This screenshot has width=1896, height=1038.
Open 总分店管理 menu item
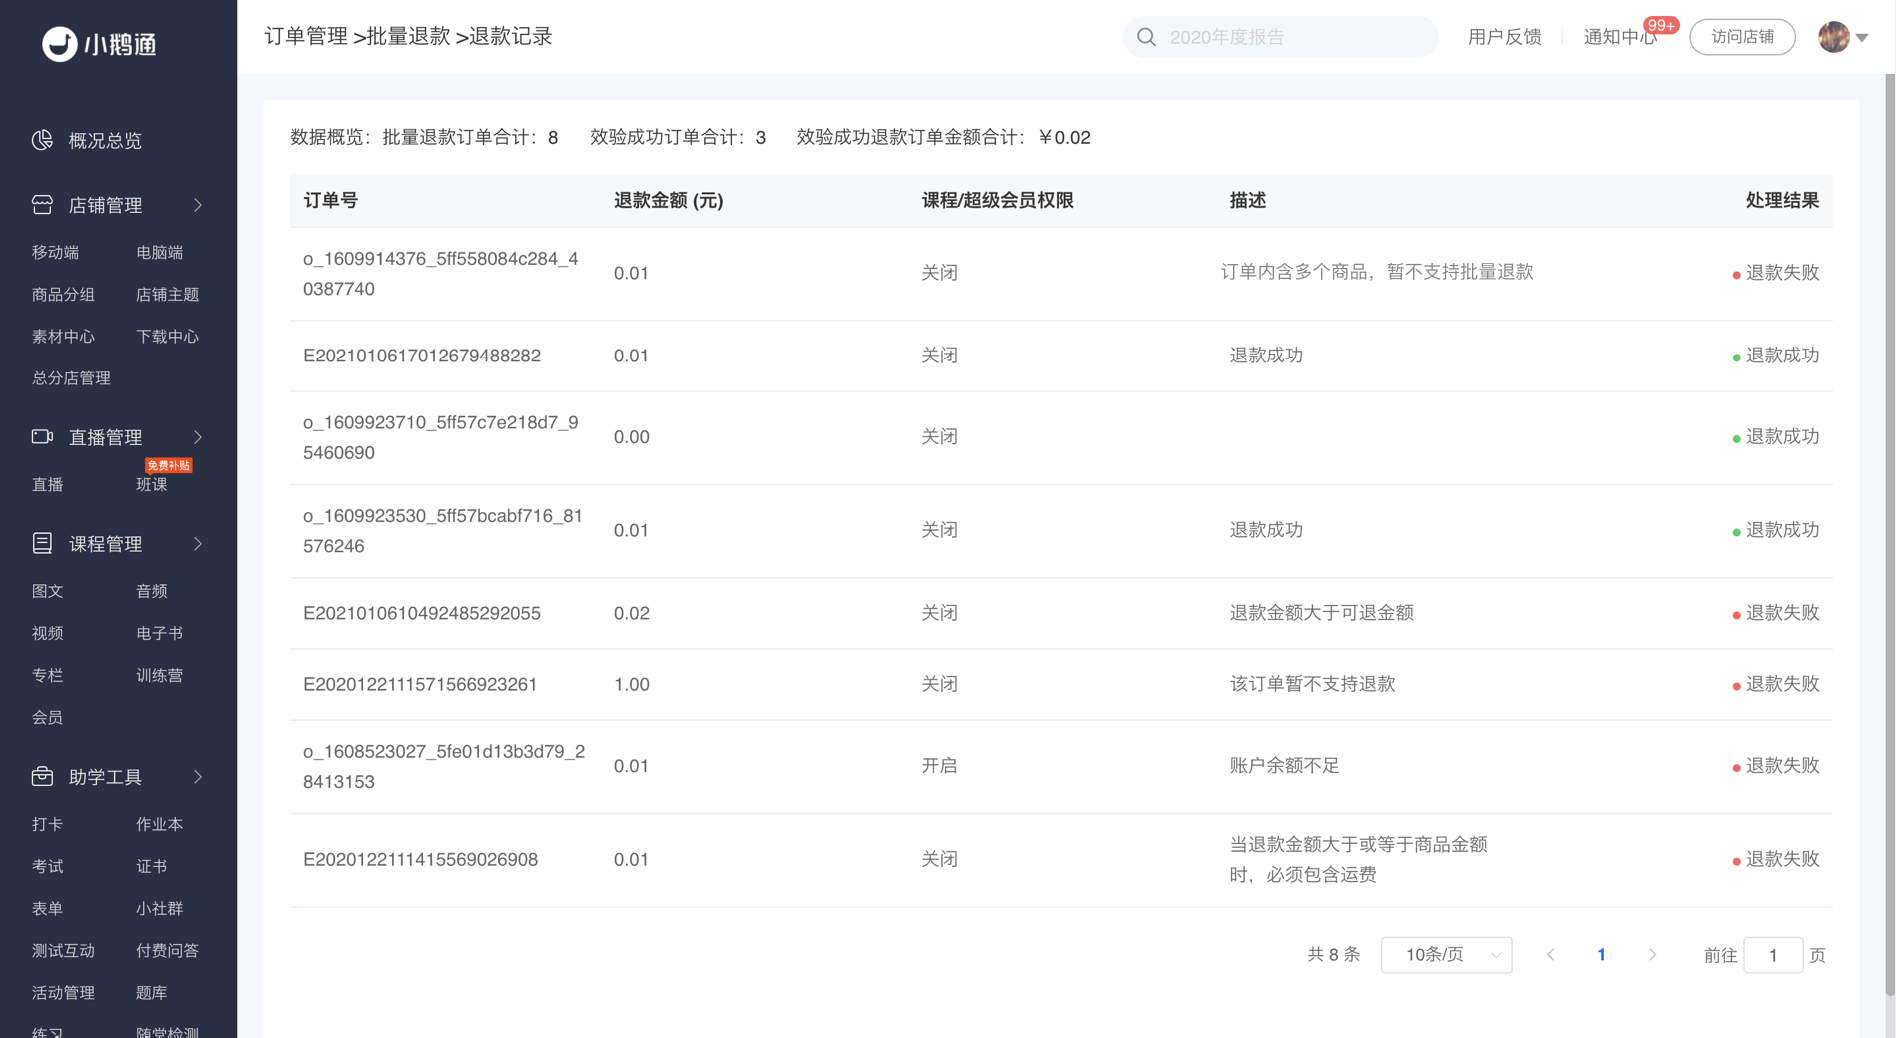click(x=71, y=377)
